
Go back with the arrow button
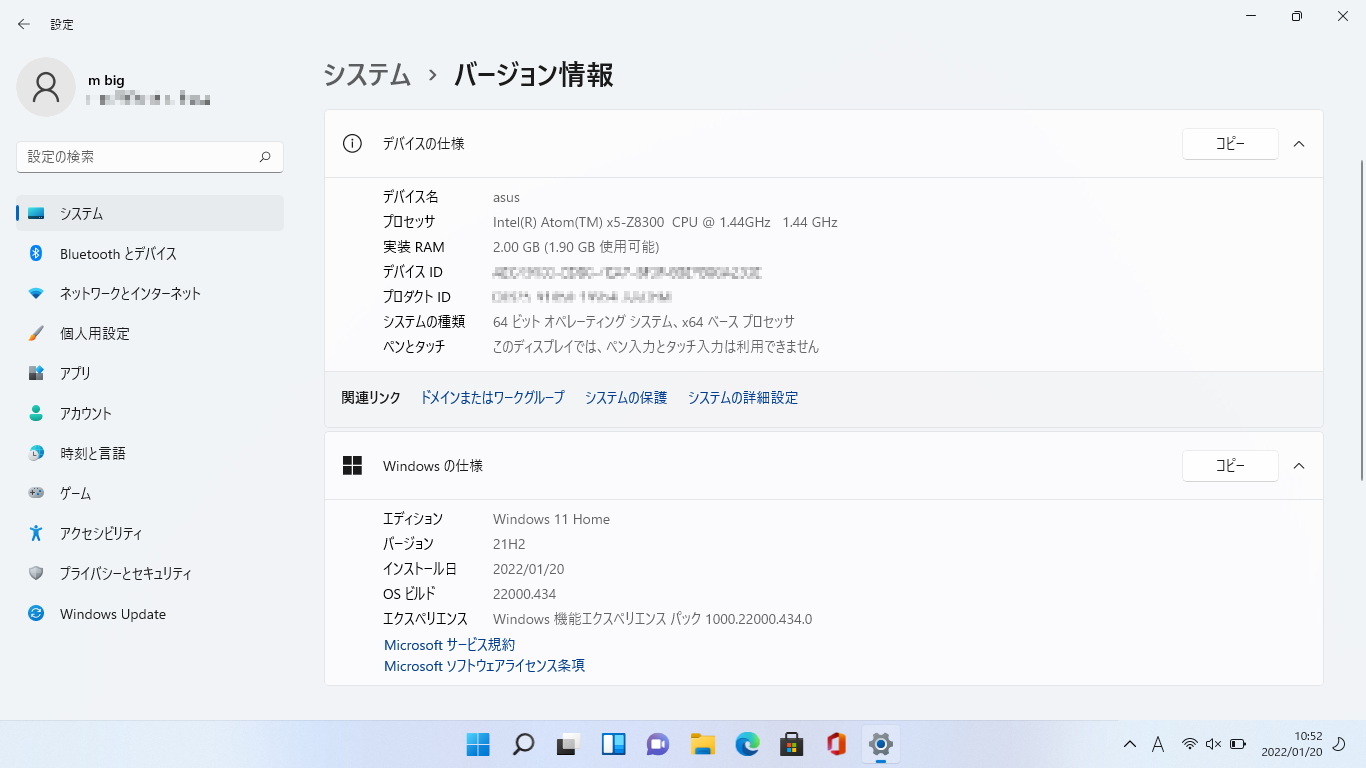pos(24,24)
